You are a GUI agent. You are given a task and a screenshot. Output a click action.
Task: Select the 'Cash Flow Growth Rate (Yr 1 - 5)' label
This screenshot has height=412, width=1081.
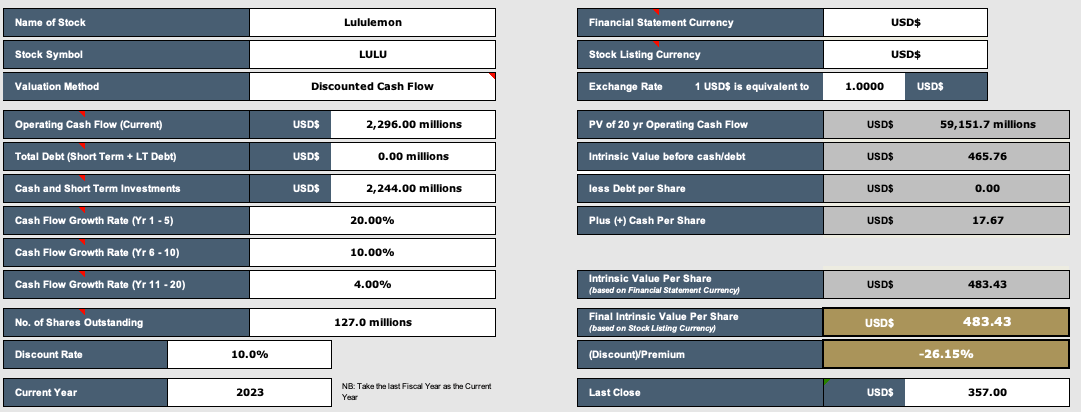pyautogui.click(x=127, y=220)
